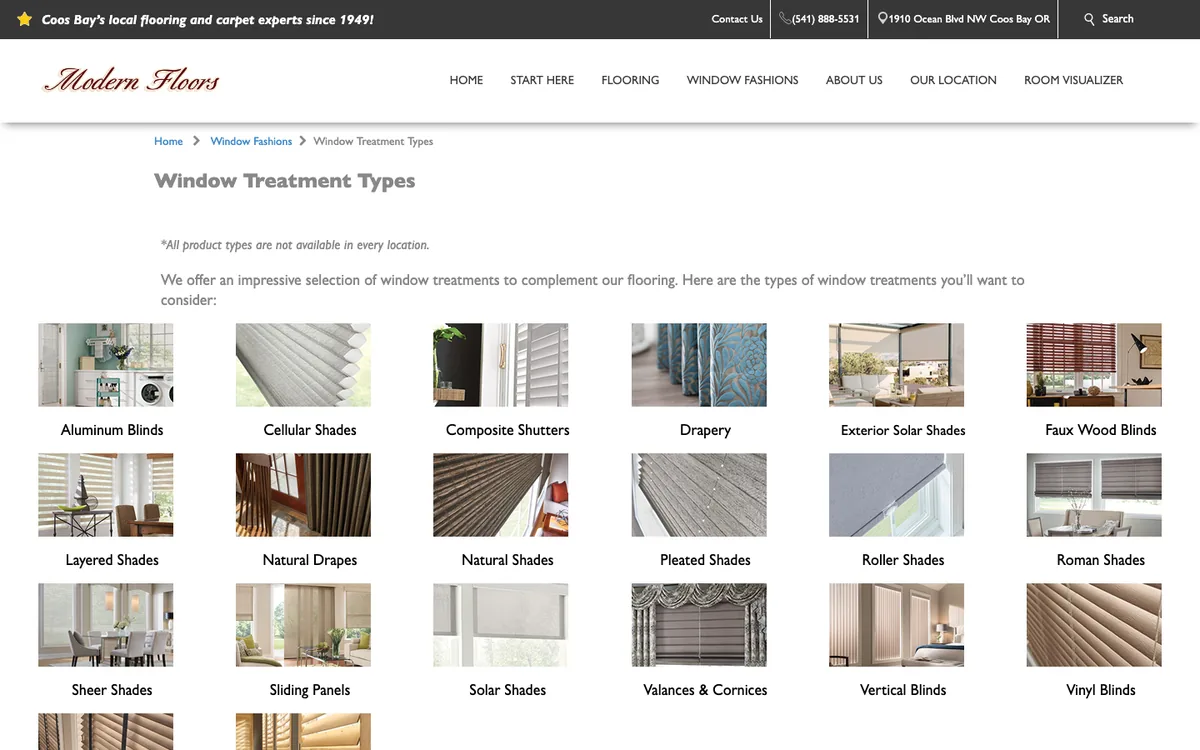Click the phone icon beside (541) 888-5531
Image resolution: width=1200 pixels, height=750 pixels.
point(785,18)
